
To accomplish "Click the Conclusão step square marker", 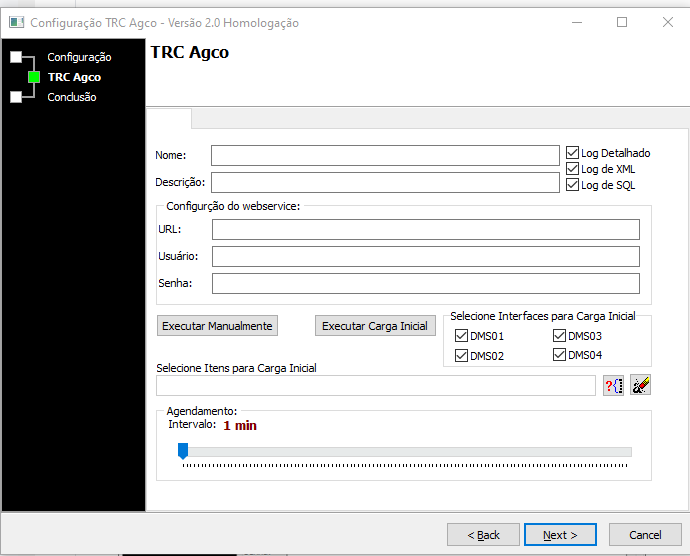I will point(16,97).
